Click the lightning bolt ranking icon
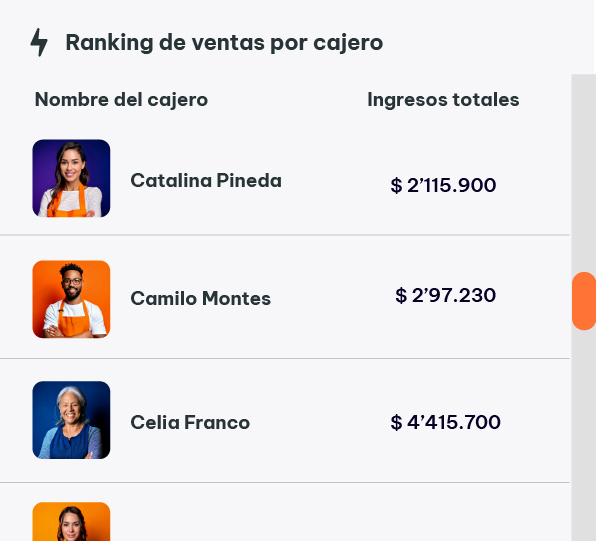Screen dimensions: 596x541 pyautogui.click(x=39, y=42)
